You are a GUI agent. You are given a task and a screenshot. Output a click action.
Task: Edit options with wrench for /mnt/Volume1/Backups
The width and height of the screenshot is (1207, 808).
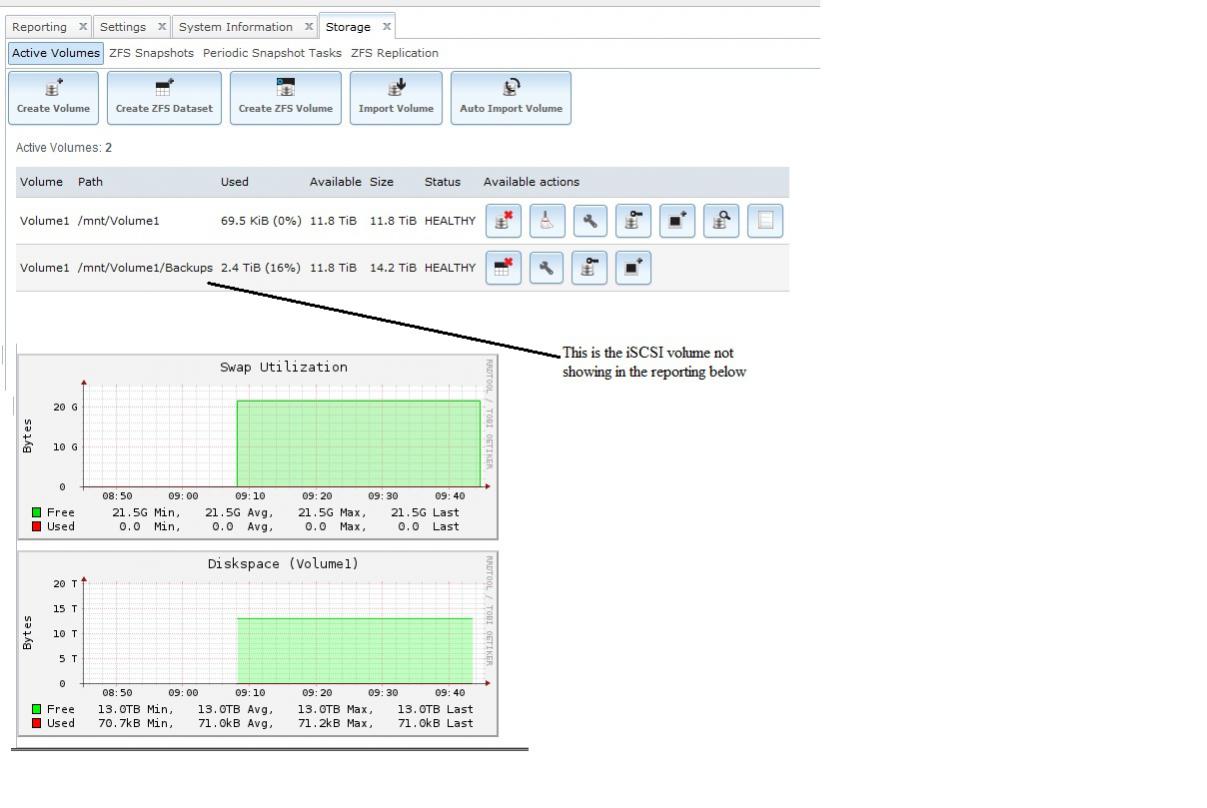(546, 267)
